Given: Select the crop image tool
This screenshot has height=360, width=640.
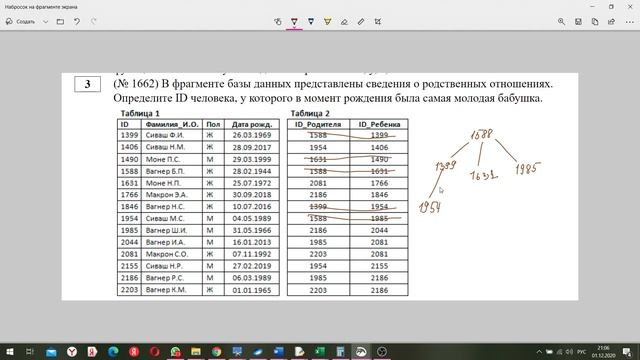Looking at the screenshot, I should (378, 22).
